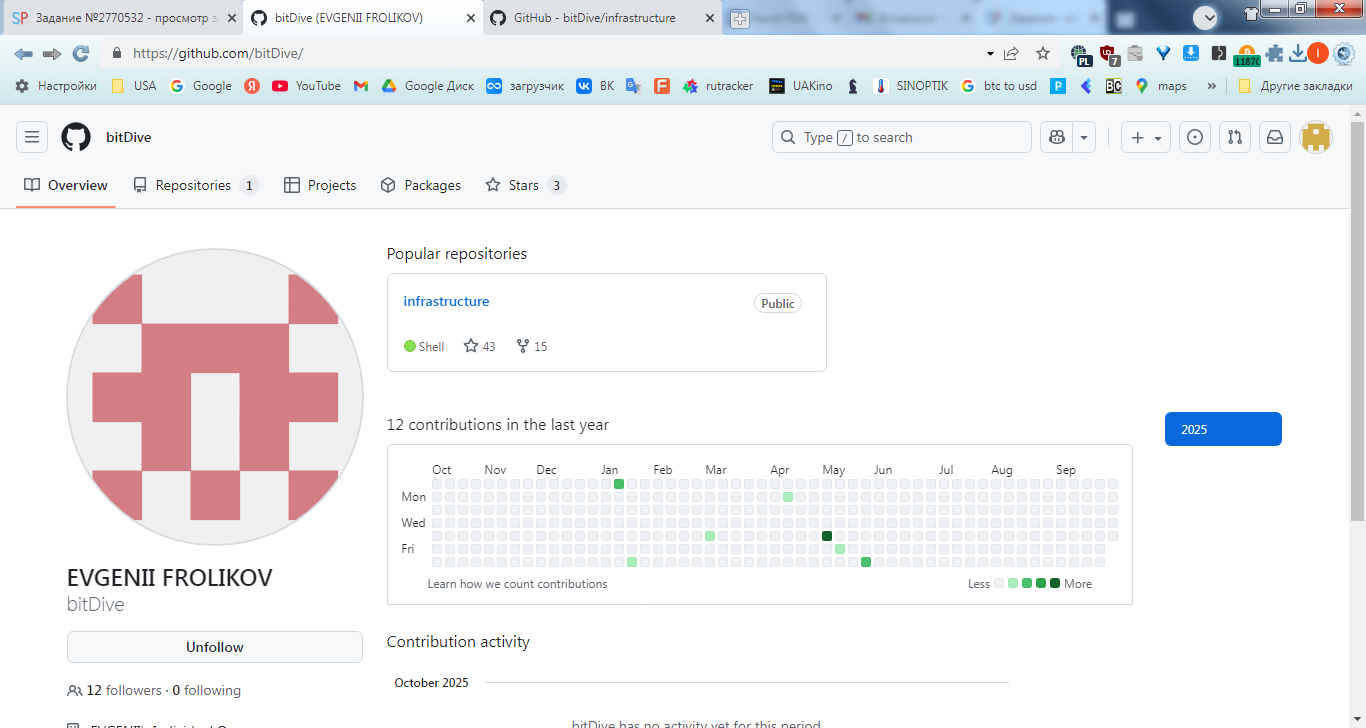Open the user avatar menu in header
The height and width of the screenshot is (728, 1366).
coord(1316,137)
